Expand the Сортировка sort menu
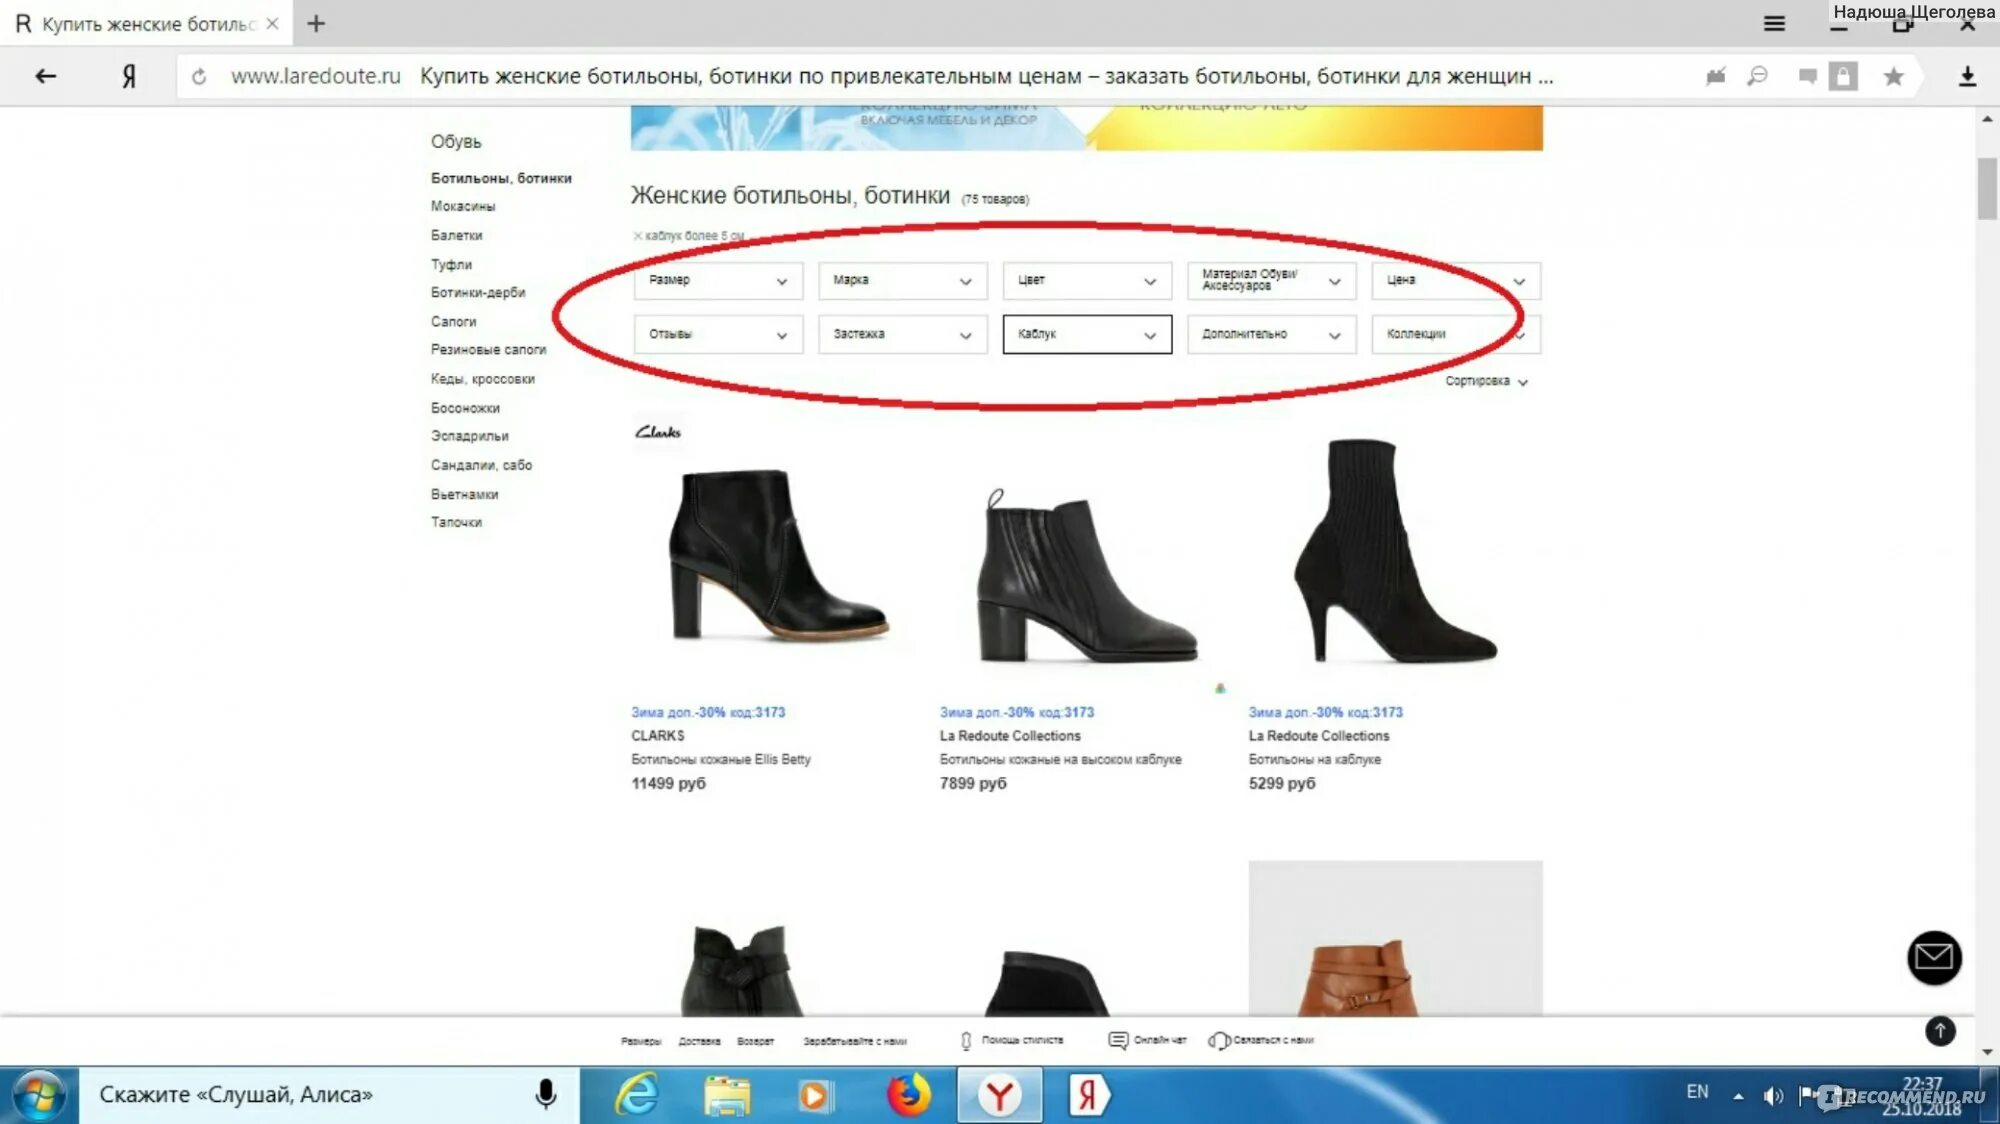The image size is (2000, 1124). tap(1486, 382)
